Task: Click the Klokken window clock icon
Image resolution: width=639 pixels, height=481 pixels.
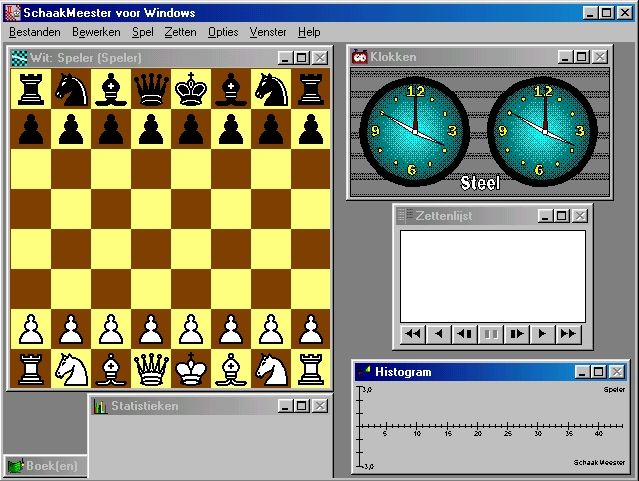Action: tap(359, 57)
